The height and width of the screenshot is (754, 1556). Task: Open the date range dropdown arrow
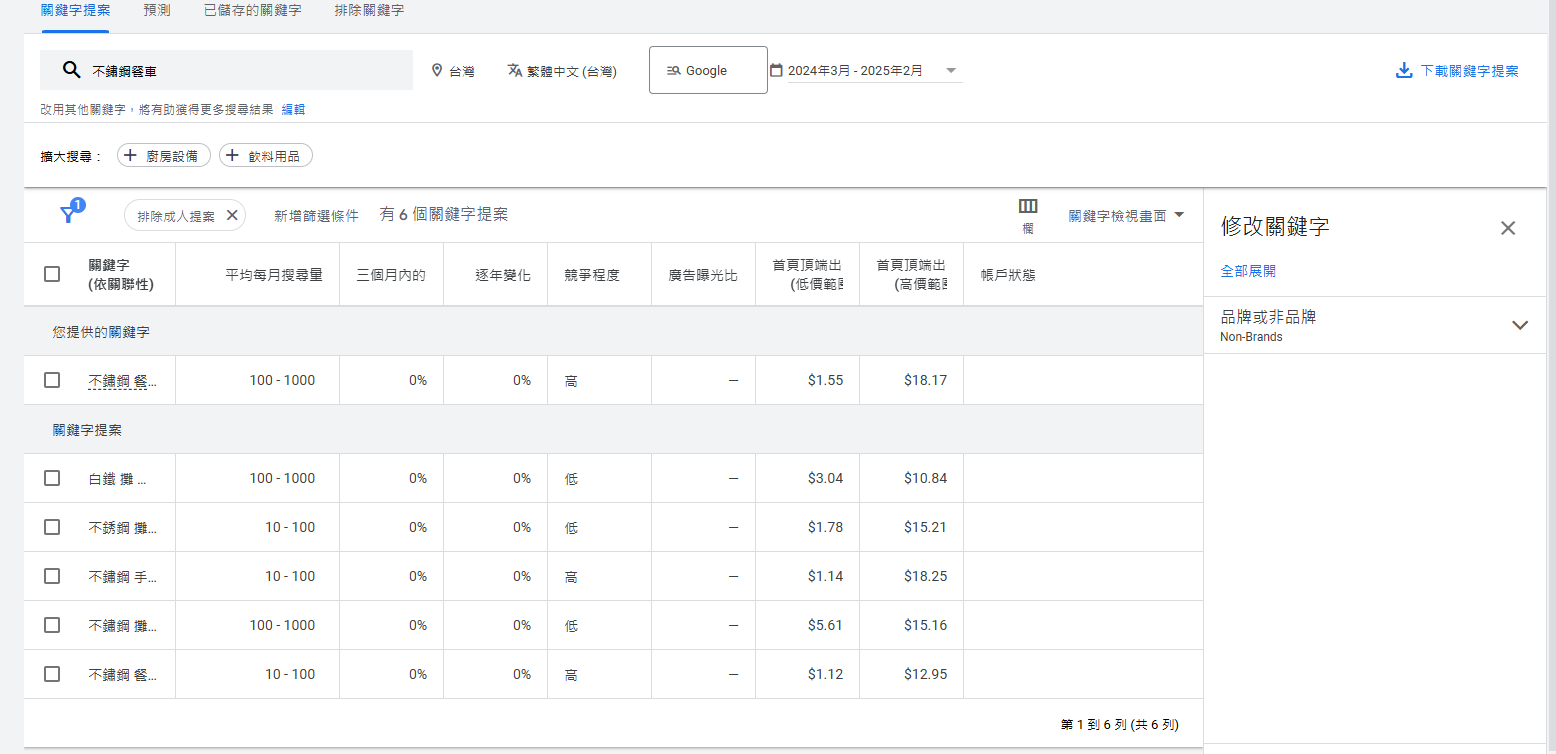pos(951,71)
